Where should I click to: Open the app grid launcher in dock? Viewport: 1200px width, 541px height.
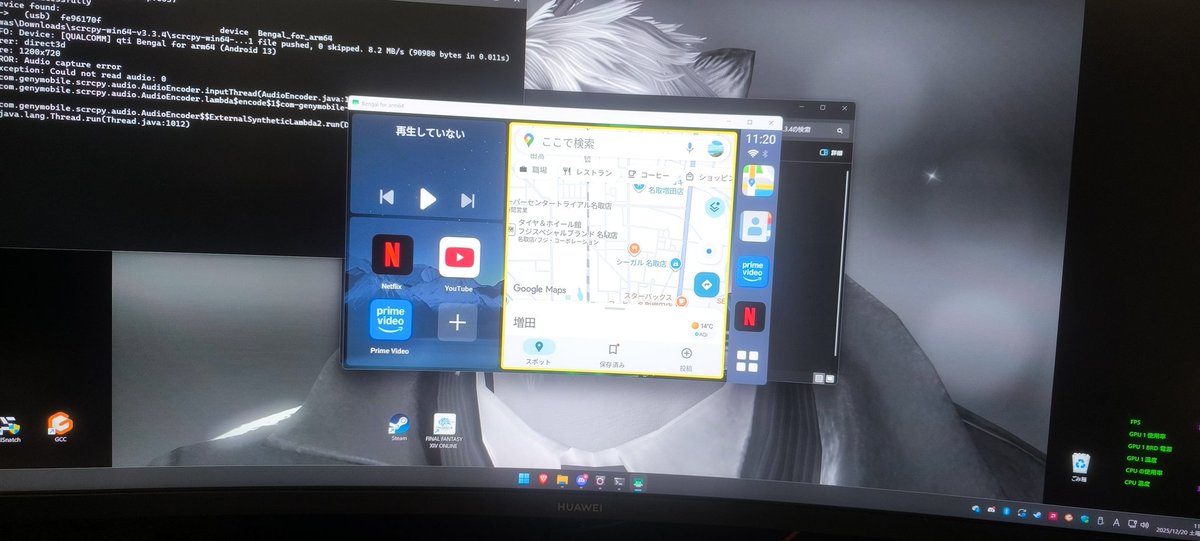pyautogui.click(x=747, y=362)
